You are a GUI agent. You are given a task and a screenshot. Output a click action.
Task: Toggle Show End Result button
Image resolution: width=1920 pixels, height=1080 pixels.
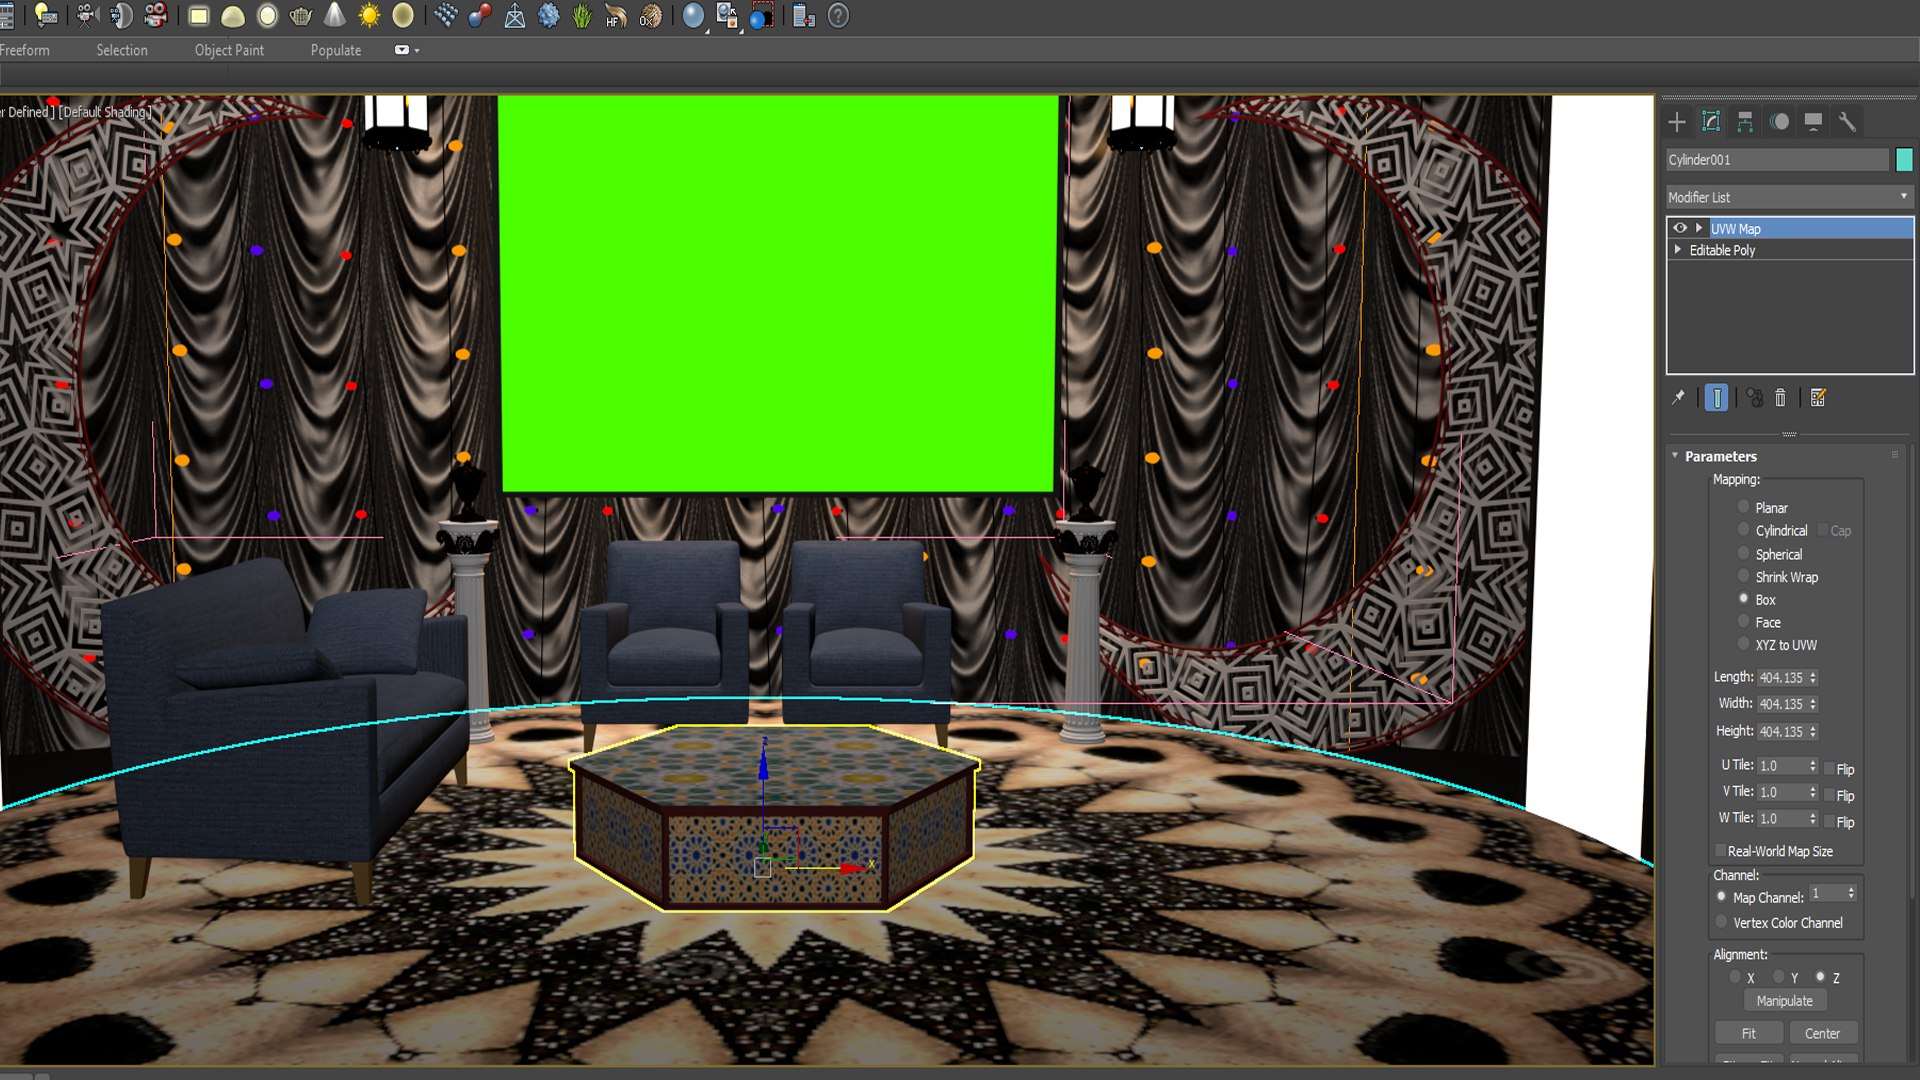click(1716, 398)
